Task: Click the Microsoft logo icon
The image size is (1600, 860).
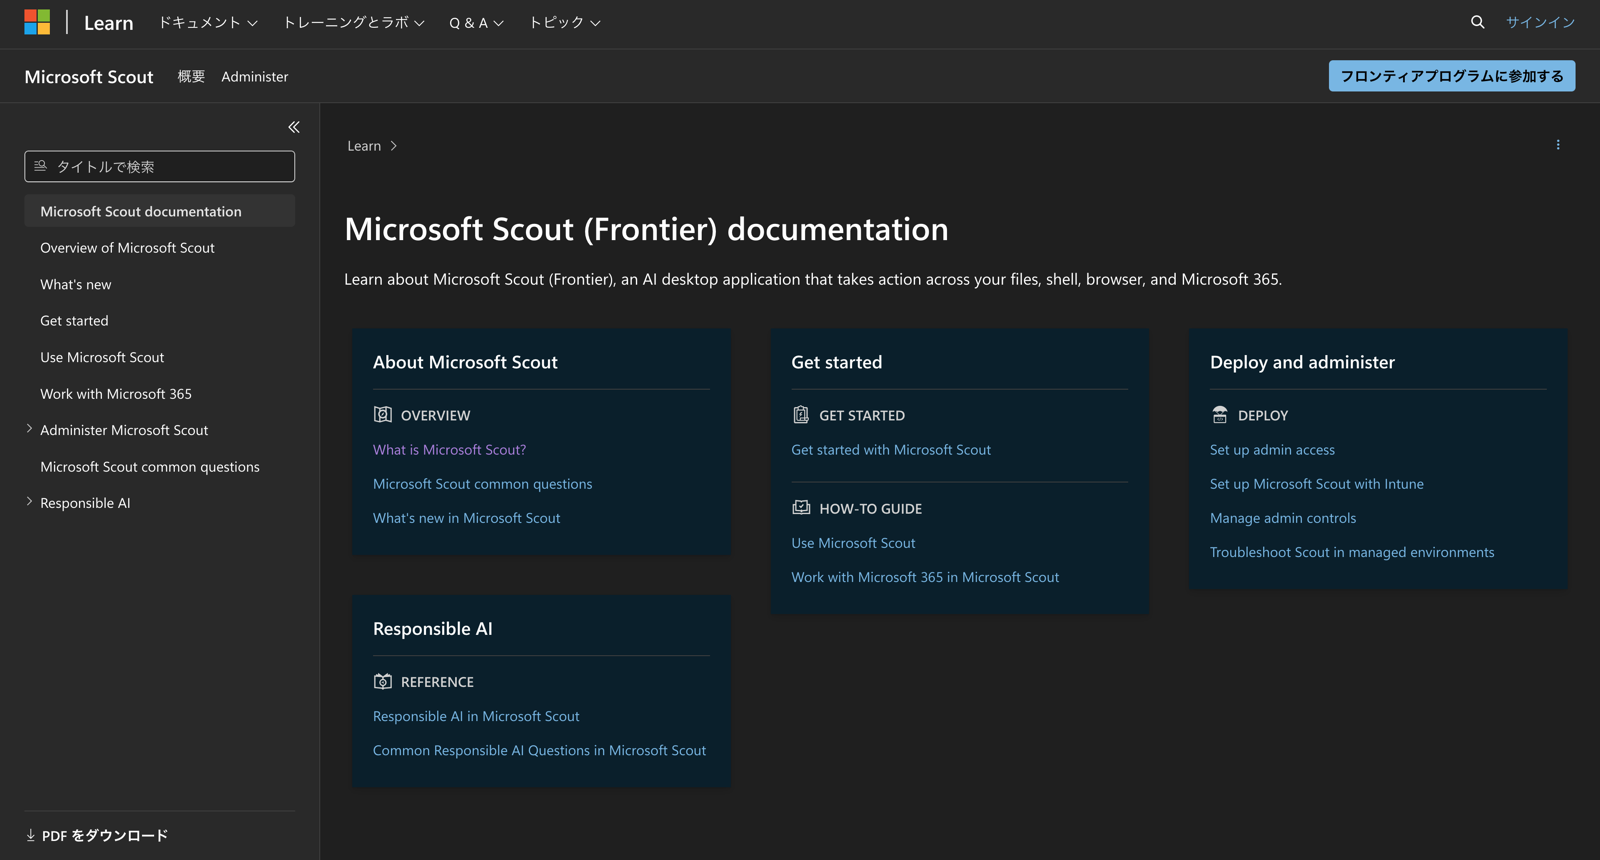Action: point(37,22)
